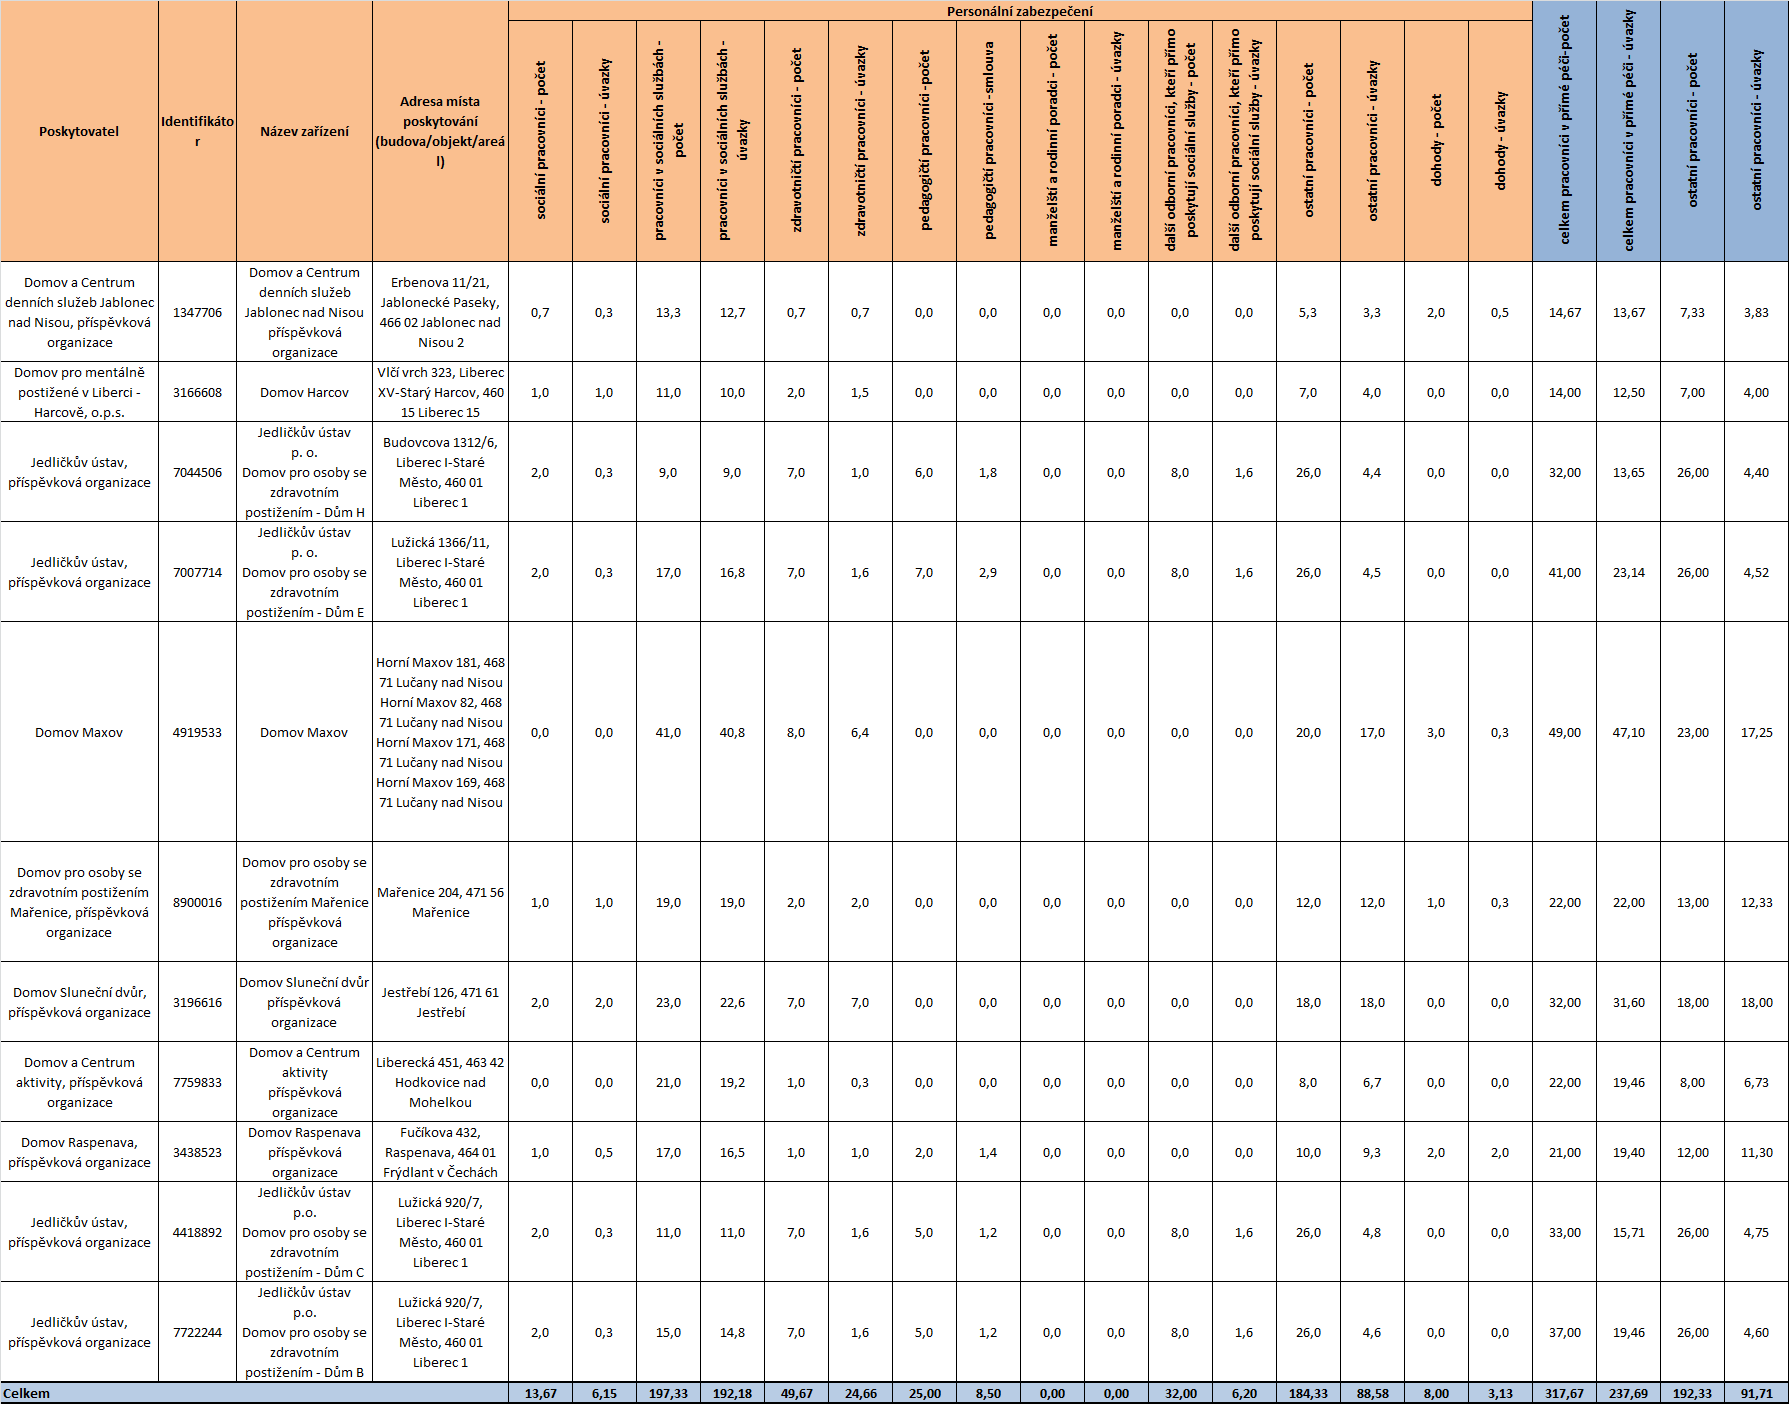Click value 15,71 in Dům C row
Image resolution: width=1789 pixels, height=1404 pixels.
pos(1628,1232)
